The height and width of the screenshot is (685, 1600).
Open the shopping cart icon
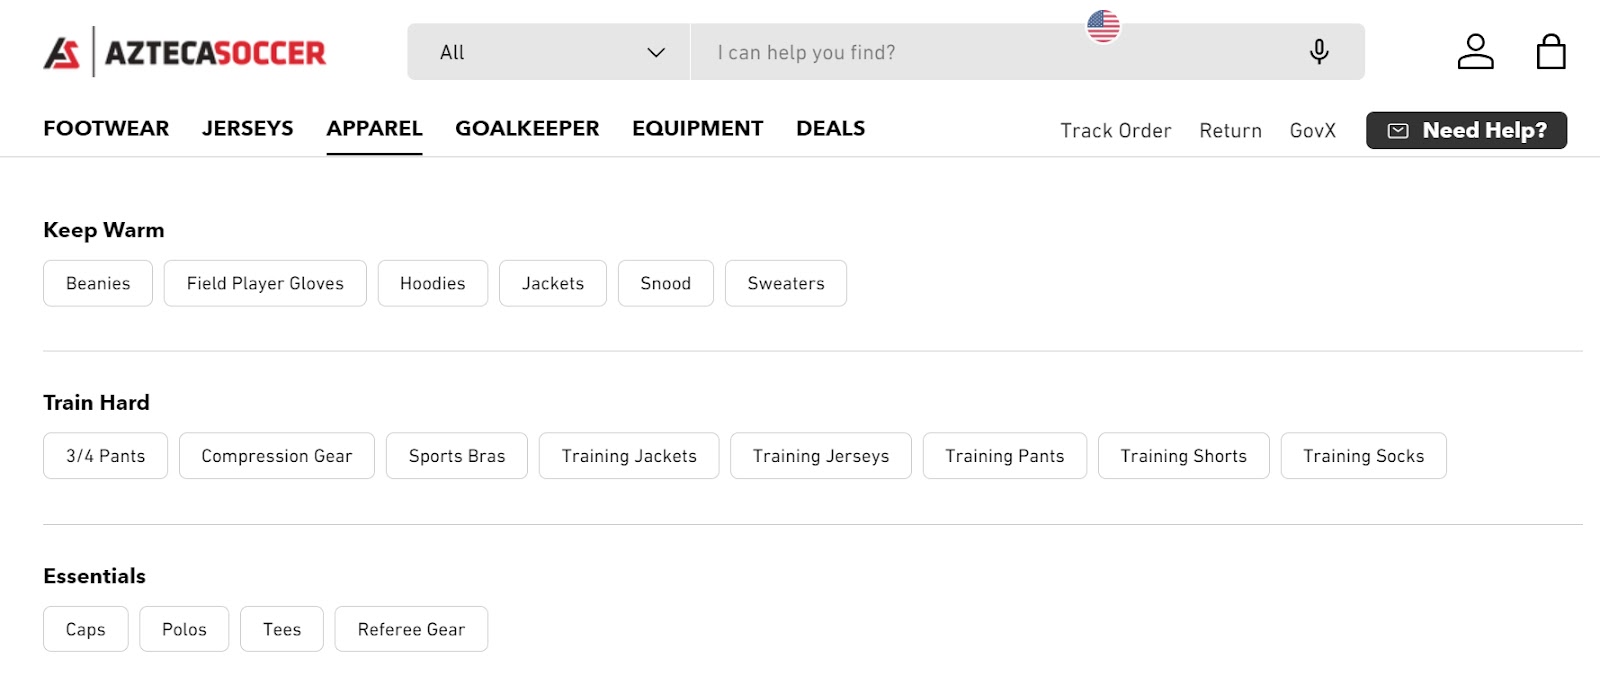click(x=1553, y=50)
